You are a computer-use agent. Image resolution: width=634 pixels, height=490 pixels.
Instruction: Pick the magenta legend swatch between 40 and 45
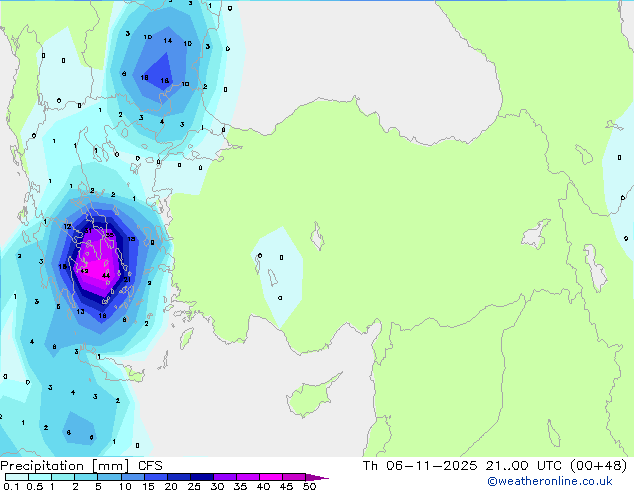[x=271, y=477]
